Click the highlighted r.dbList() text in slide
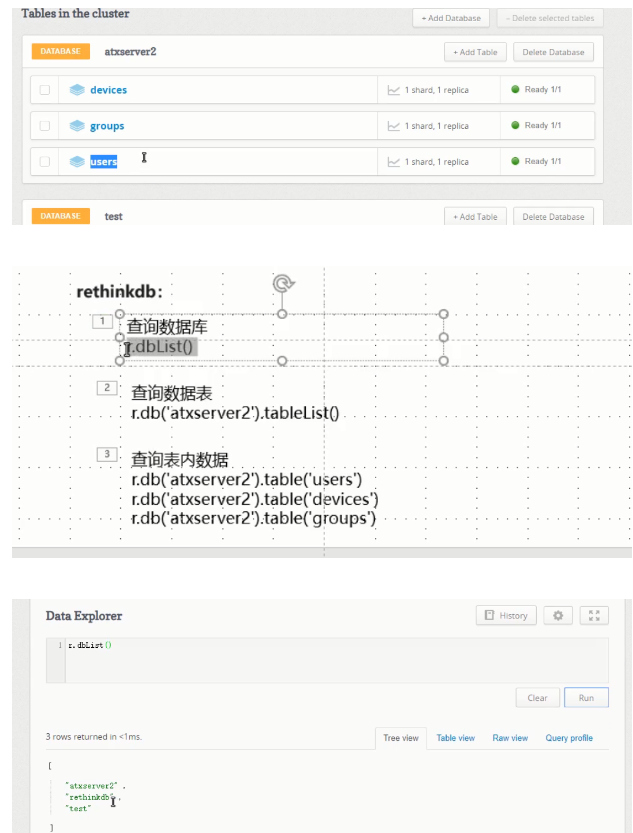Image resolution: width=633 pixels, height=833 pixels. pyautogui.click(x=162, y=347)
